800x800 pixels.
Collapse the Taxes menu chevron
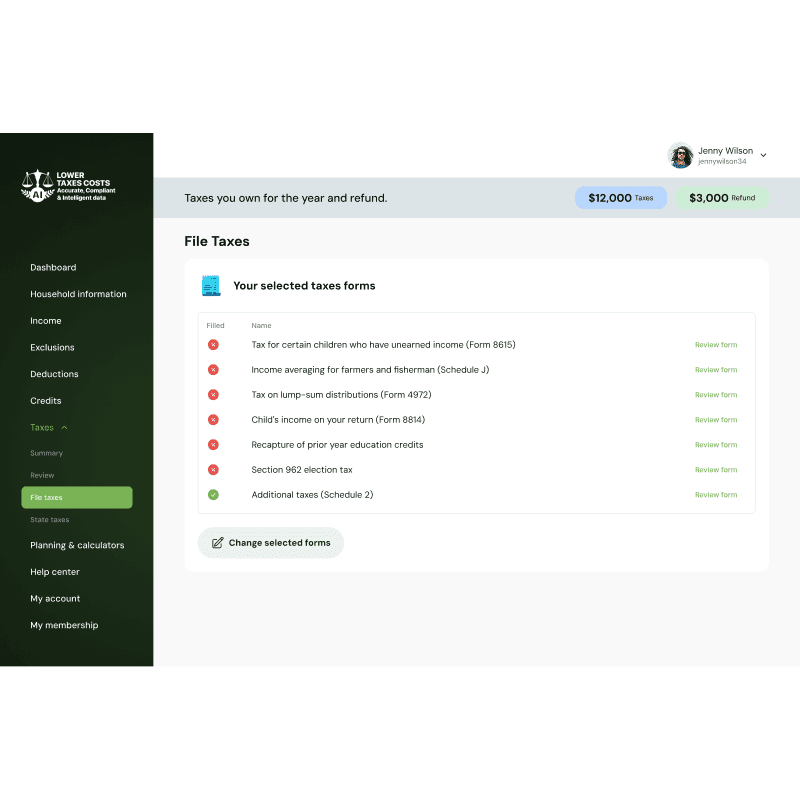point(64,428)
